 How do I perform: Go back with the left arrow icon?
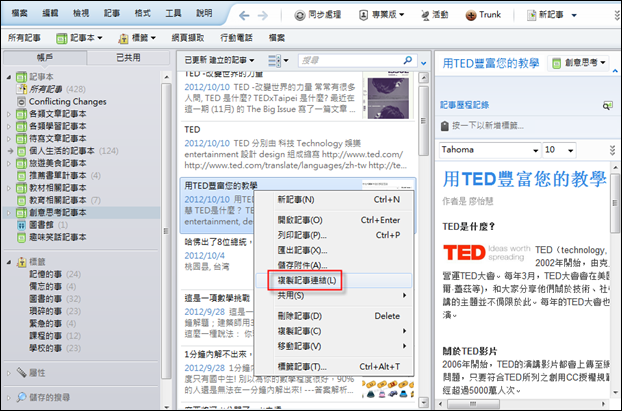click(x=244, y=15)
